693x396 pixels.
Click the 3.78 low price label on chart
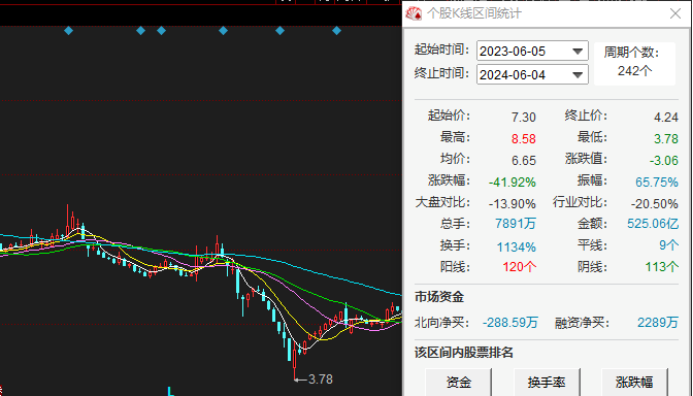pyautogui.click(x=320, y=379)
